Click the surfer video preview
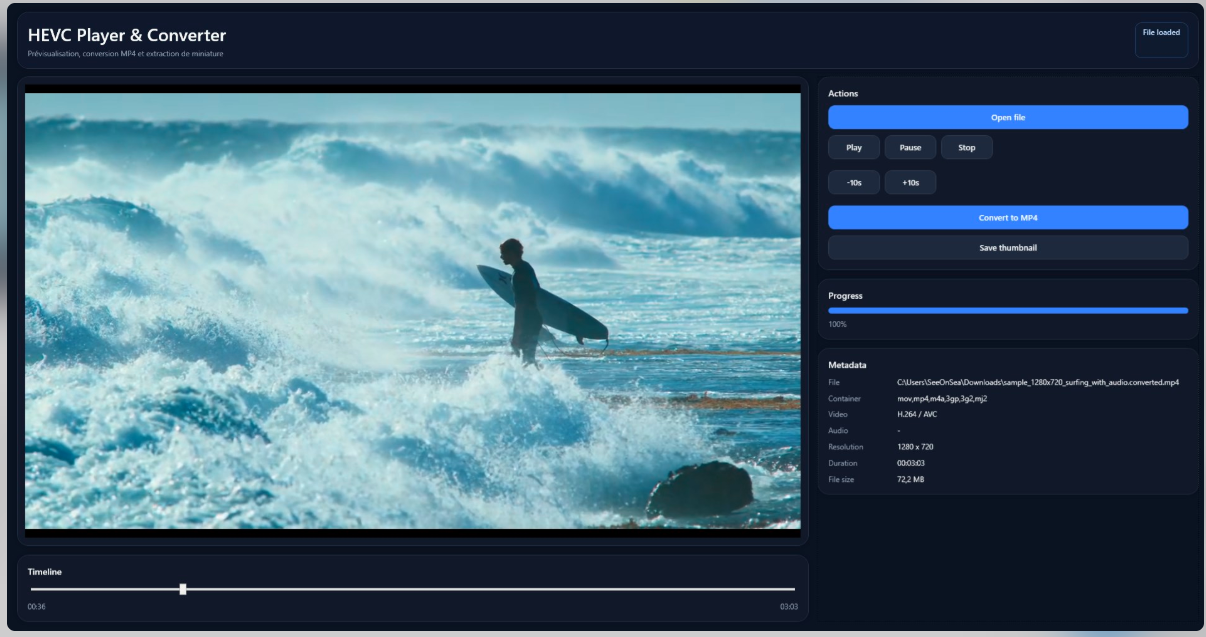This screenshot has width=1206, height=637. [x=412, y=310]
